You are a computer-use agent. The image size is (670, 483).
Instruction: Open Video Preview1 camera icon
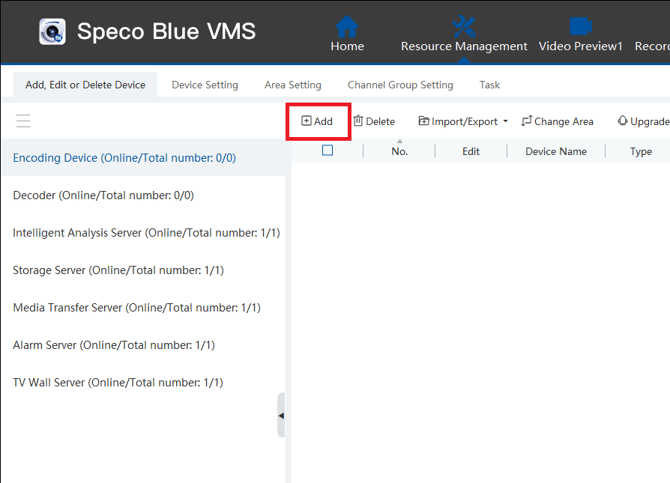[x=580, y=26]
